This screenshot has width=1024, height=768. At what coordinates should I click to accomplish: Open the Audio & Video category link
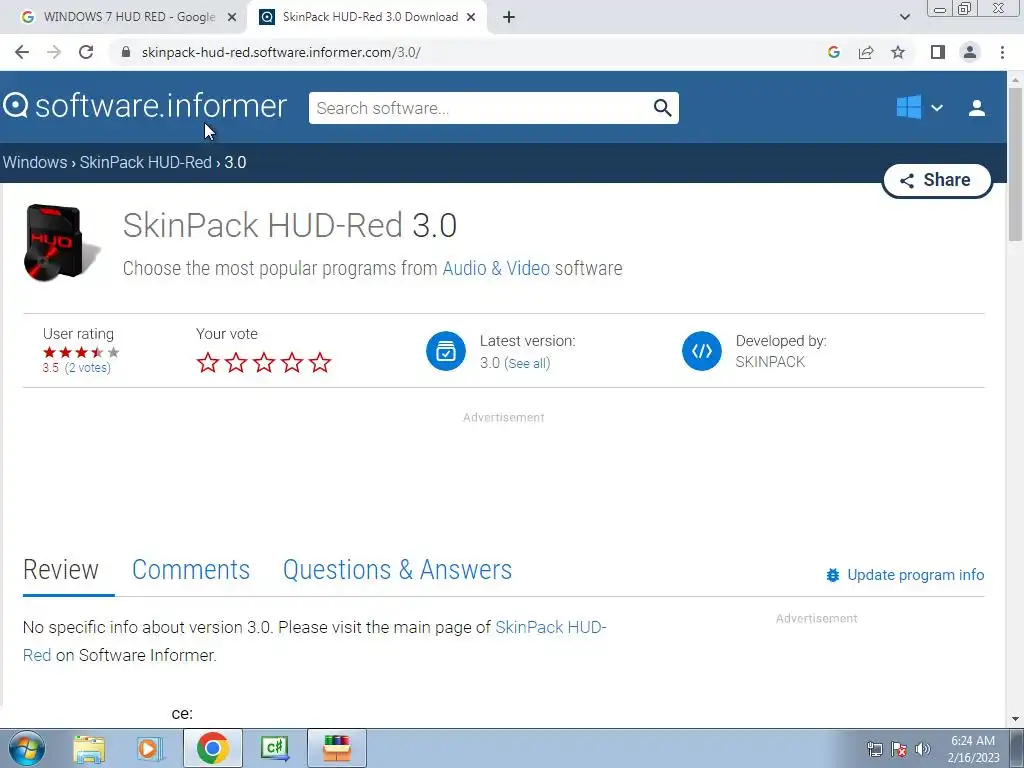pyautogui.click(x=496, y=268)
